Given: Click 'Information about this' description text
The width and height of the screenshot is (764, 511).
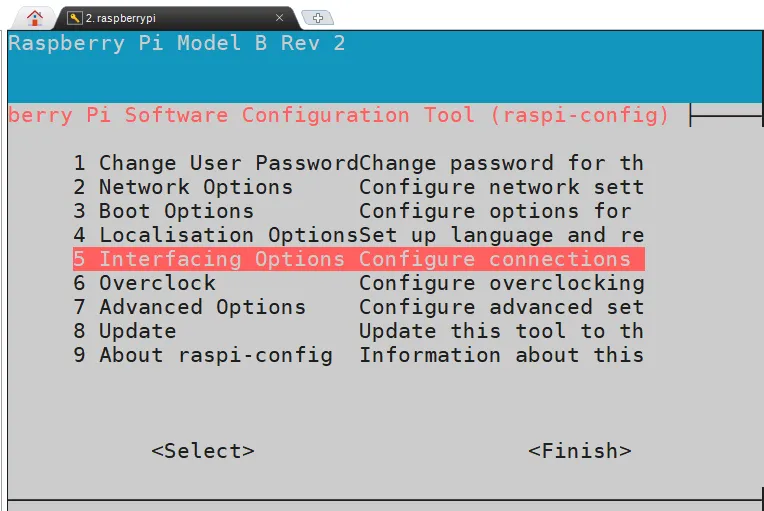Looking at the screenshot, I should click(501, 355).
